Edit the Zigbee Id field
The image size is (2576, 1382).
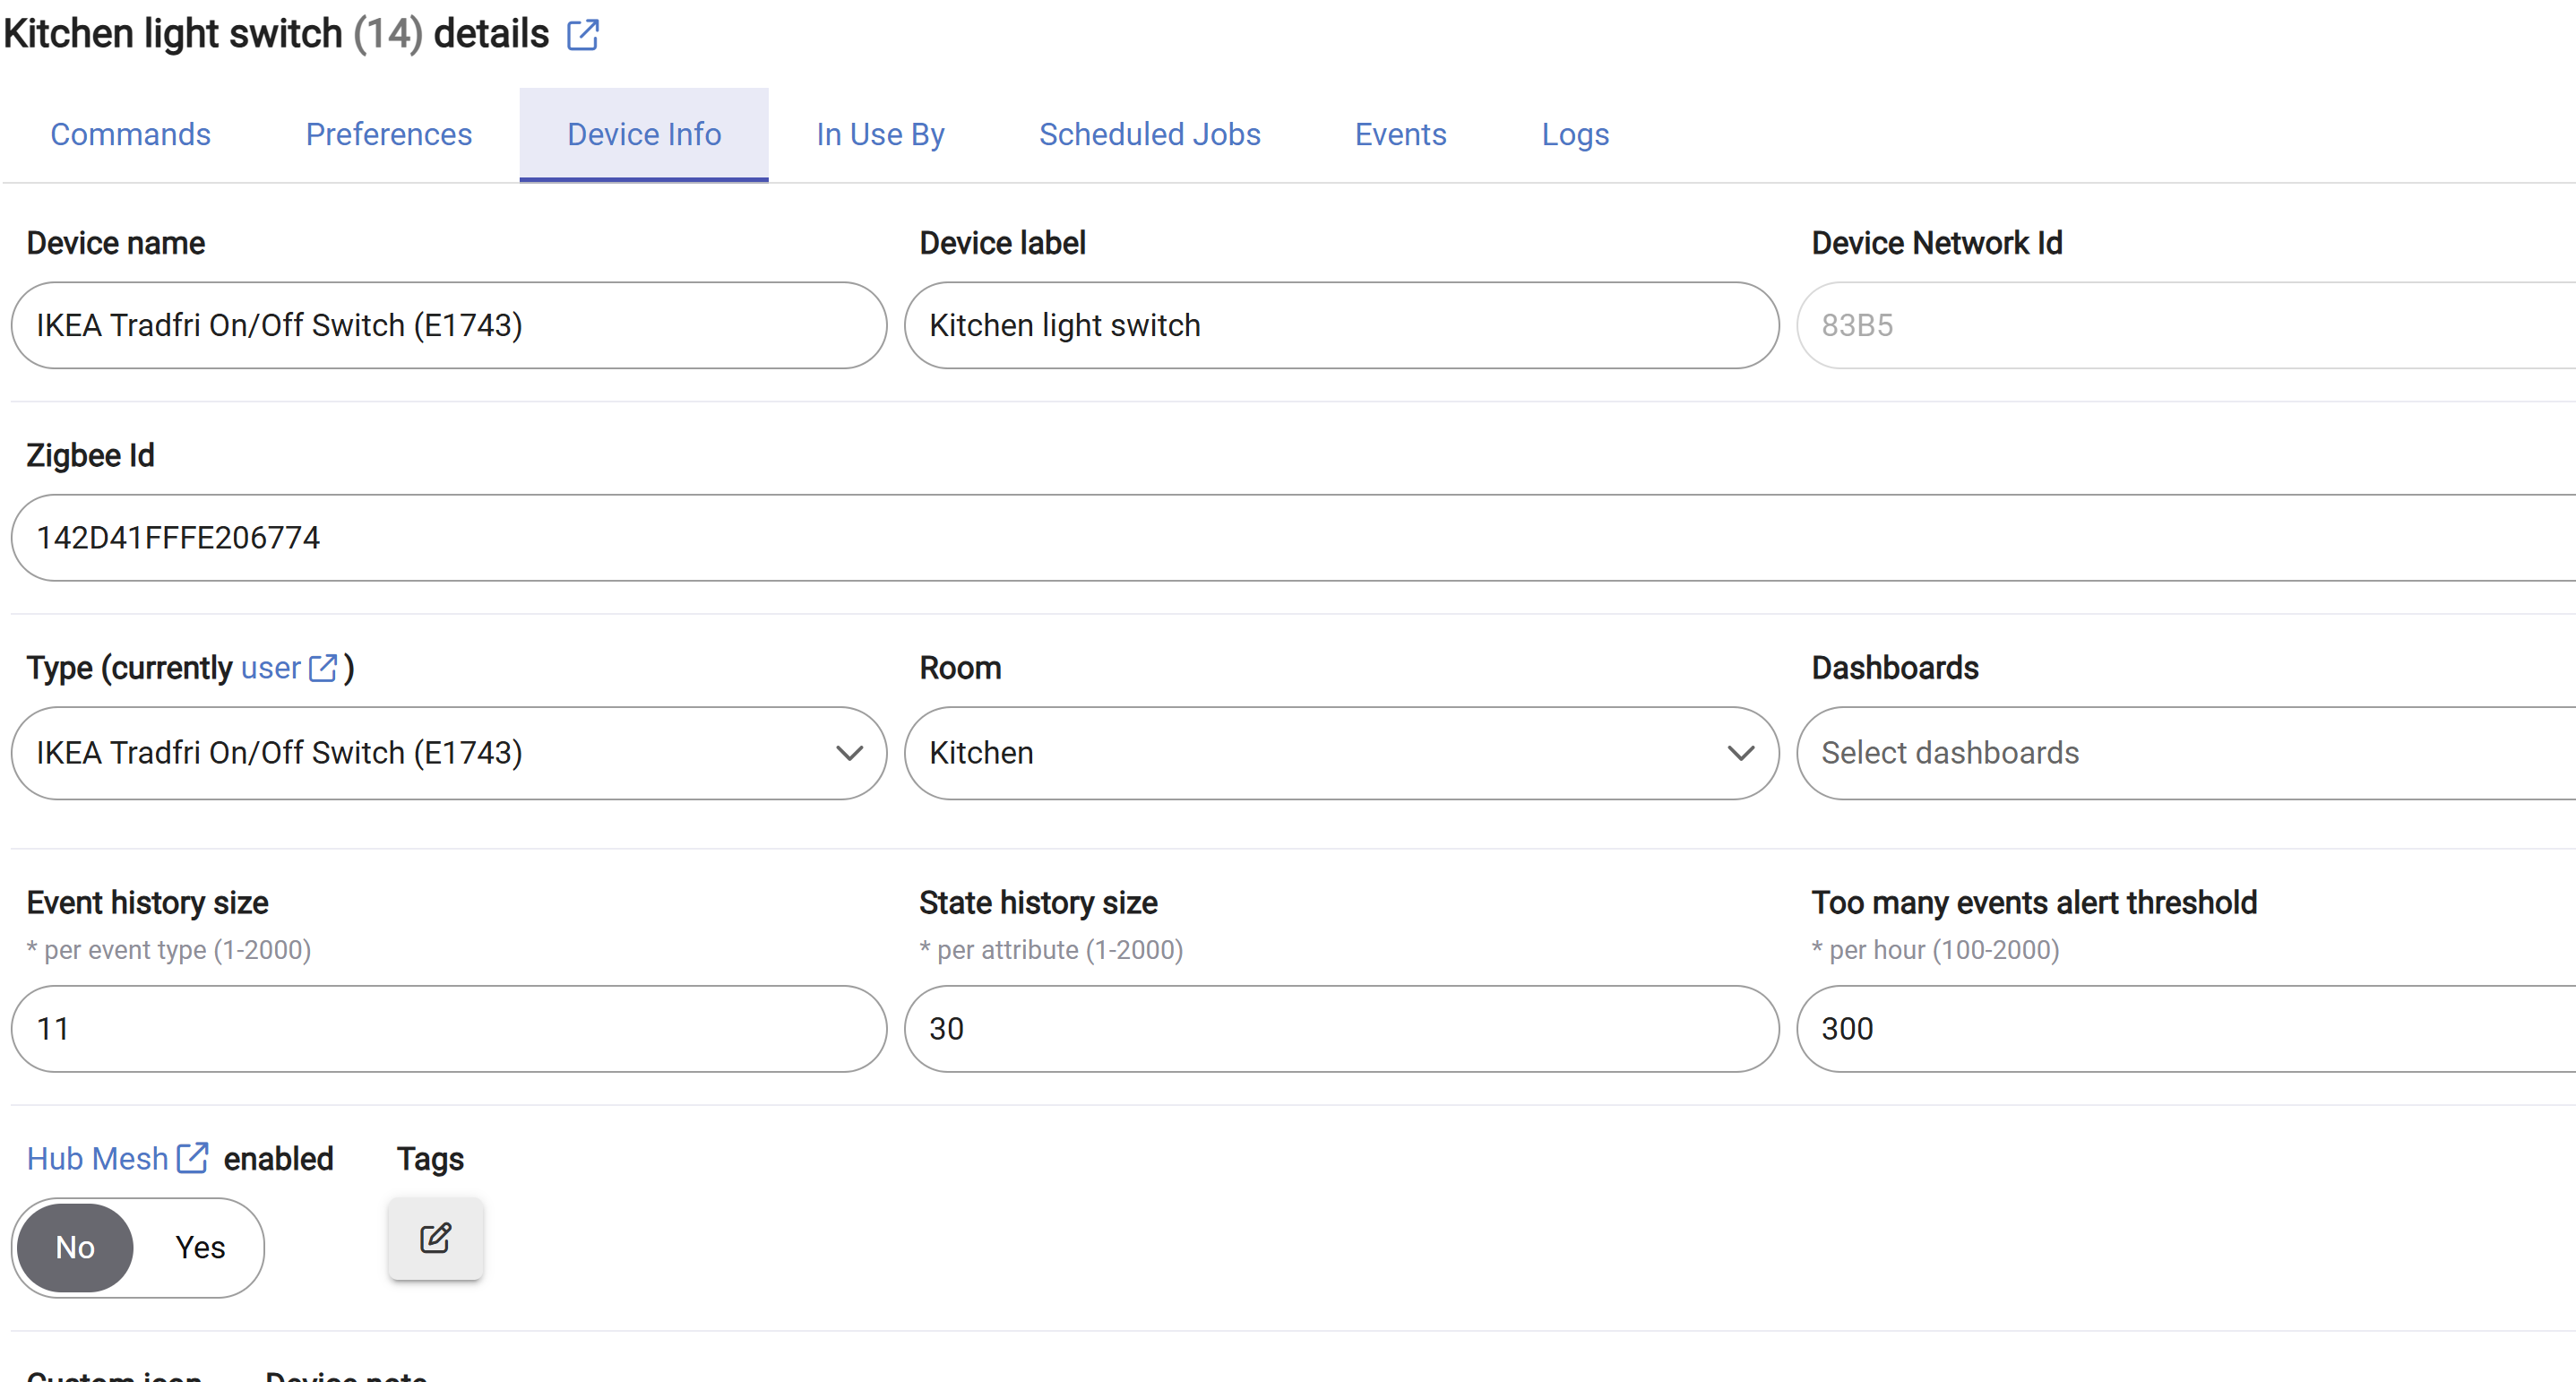(1294, 537)
